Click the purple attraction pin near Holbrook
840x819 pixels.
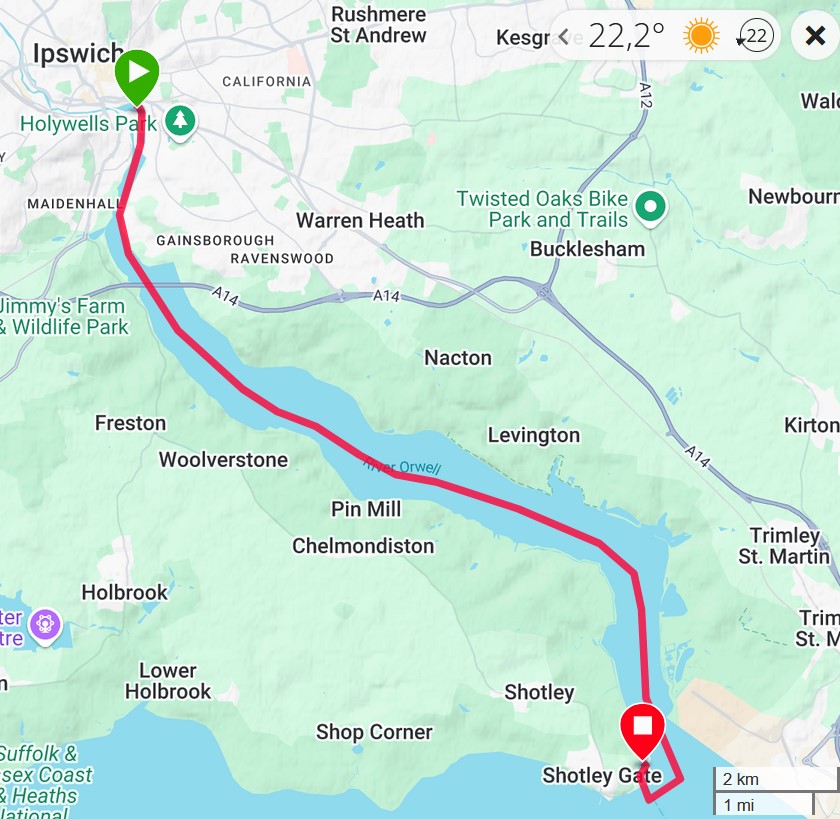(45, 626)
